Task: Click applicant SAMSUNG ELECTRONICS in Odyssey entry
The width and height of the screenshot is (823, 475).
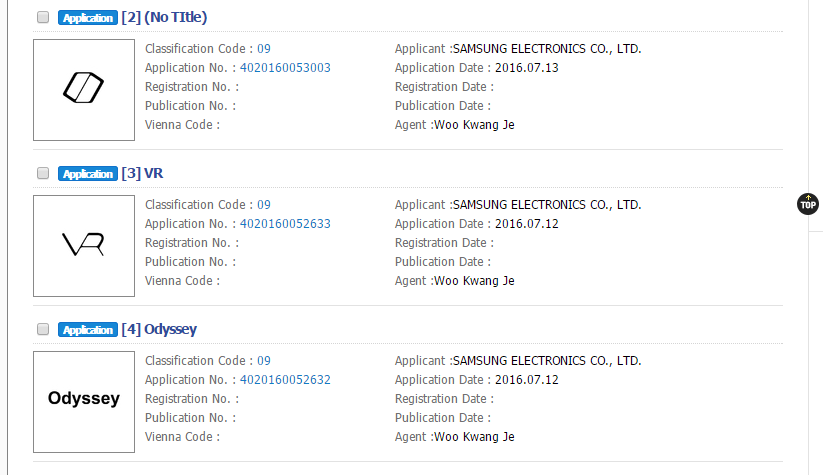Action: pos(547,361)
